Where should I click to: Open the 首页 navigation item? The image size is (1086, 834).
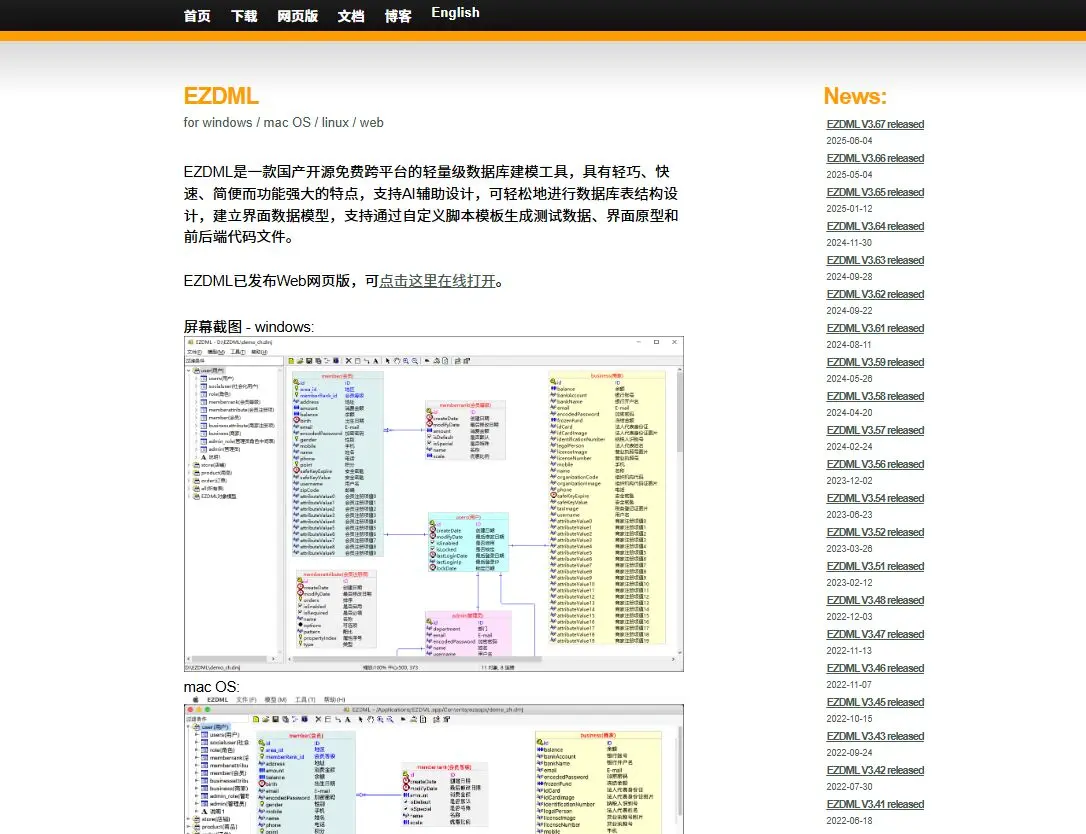click(x=197, y=16)
